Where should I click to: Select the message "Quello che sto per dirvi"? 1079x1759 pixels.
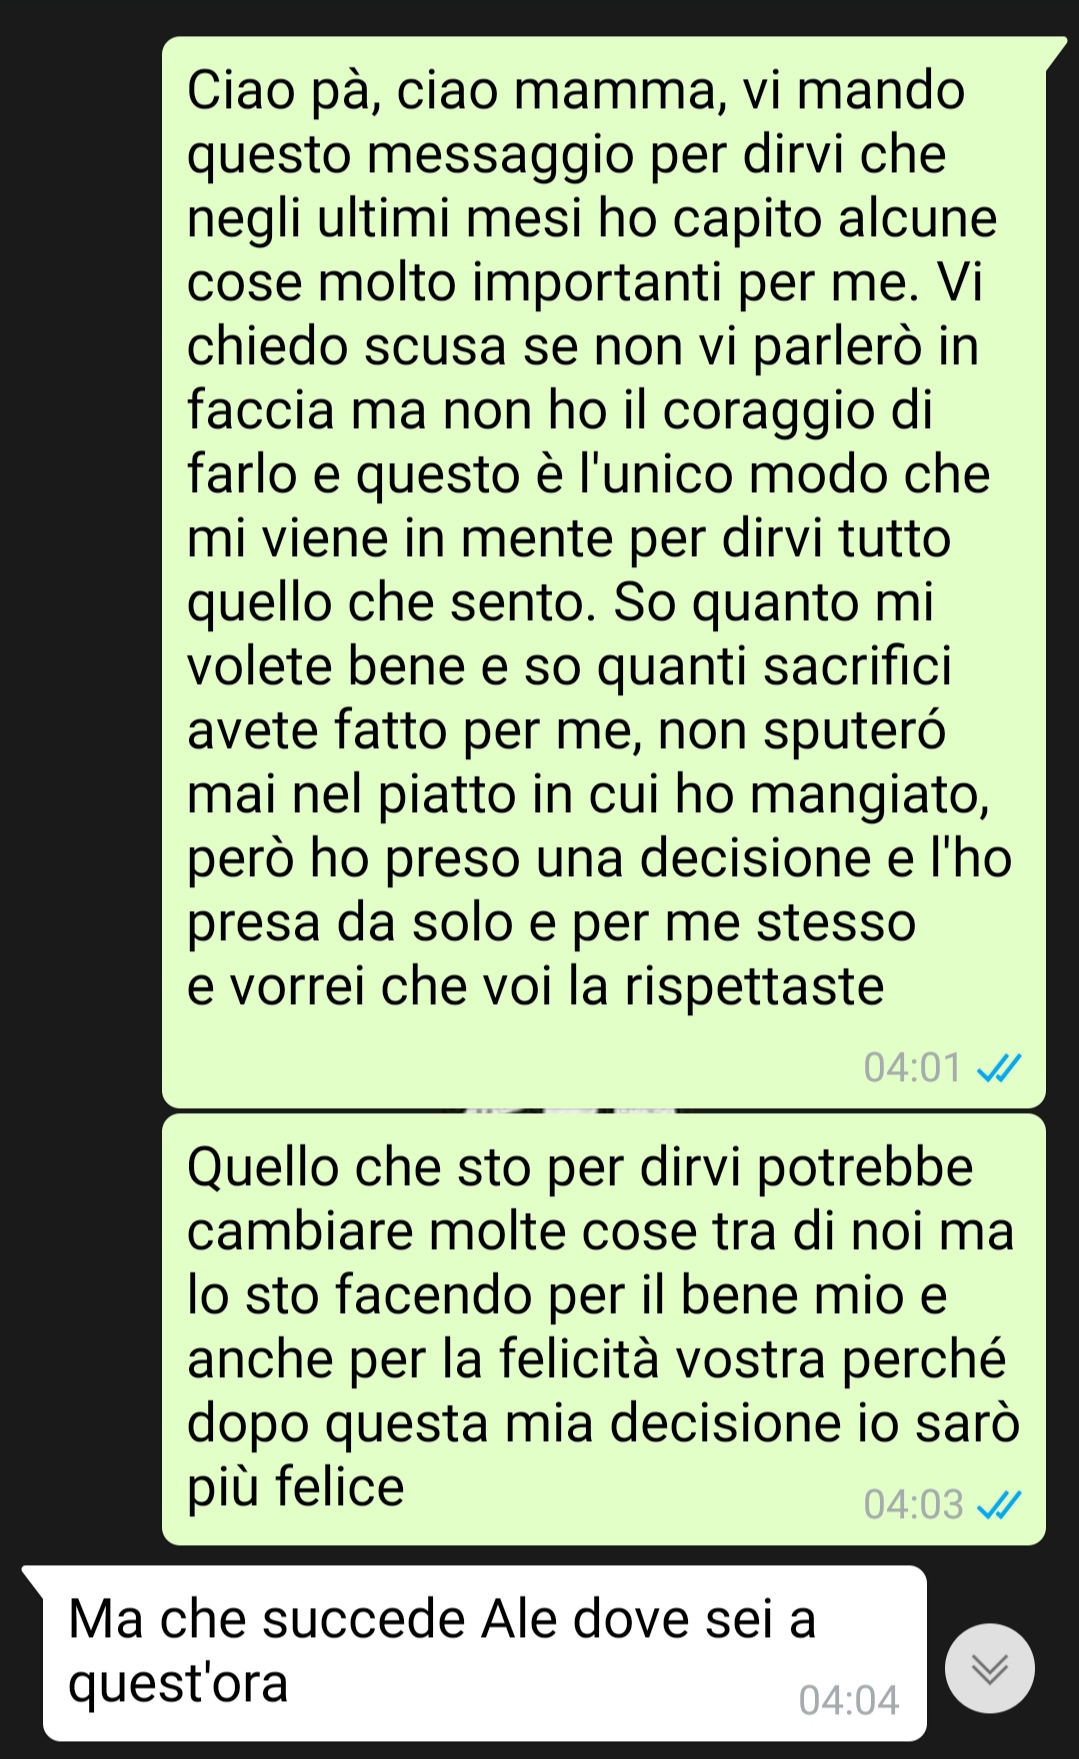coord(604,1329)
